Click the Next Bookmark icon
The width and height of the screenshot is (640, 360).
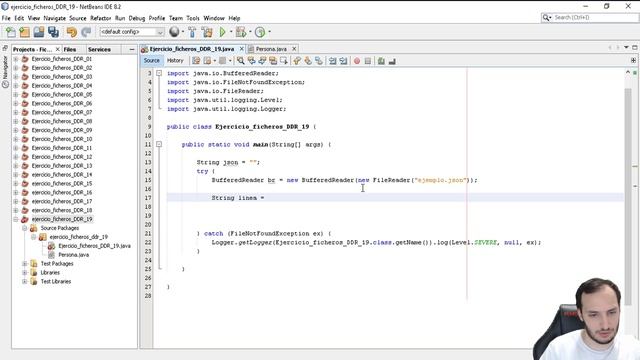coord(308,61)
